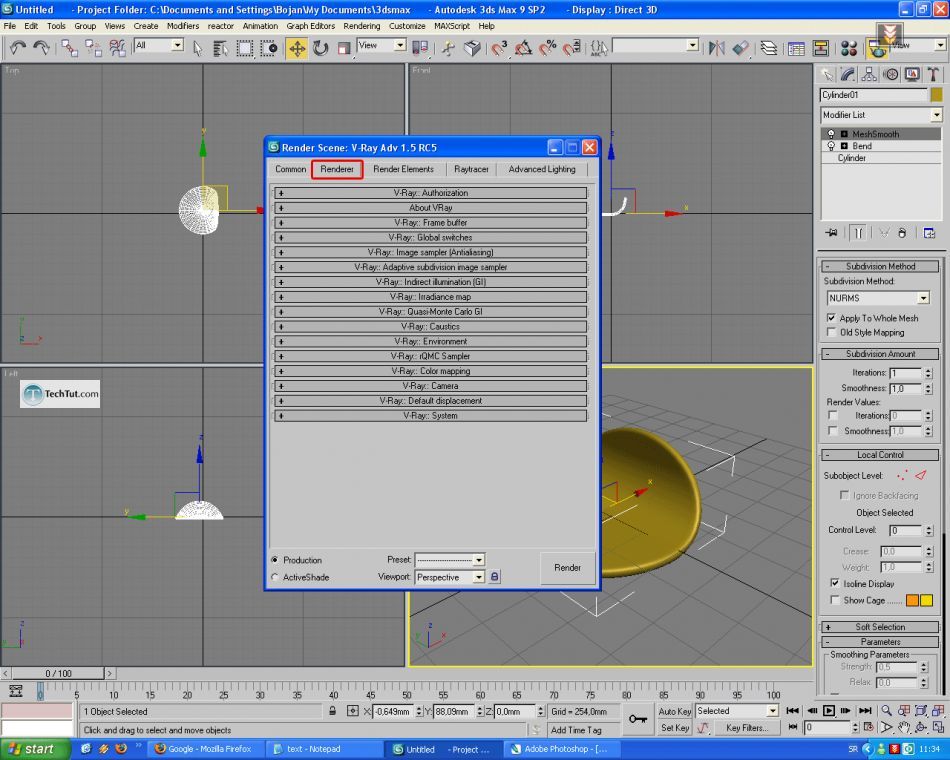
Task: Open the Preset dropdown in Render dialog
Action: tap(479, 560)
